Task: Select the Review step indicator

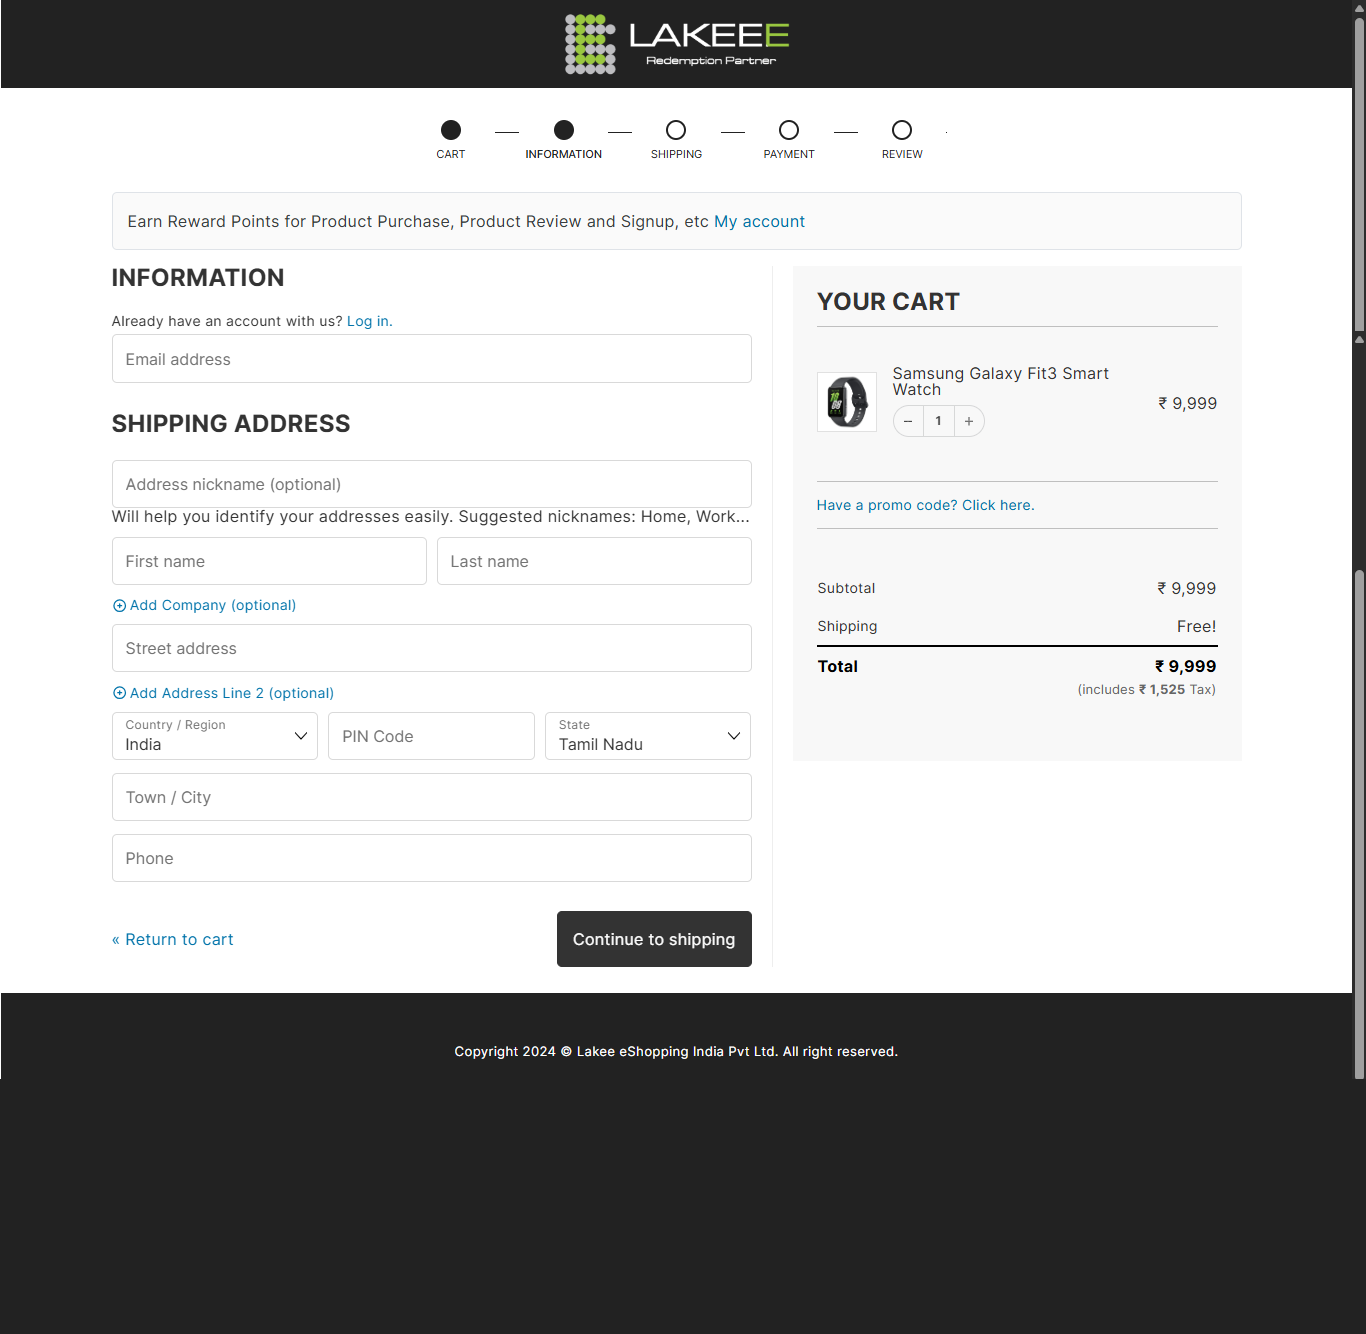Action: click(x=902, y=130)
